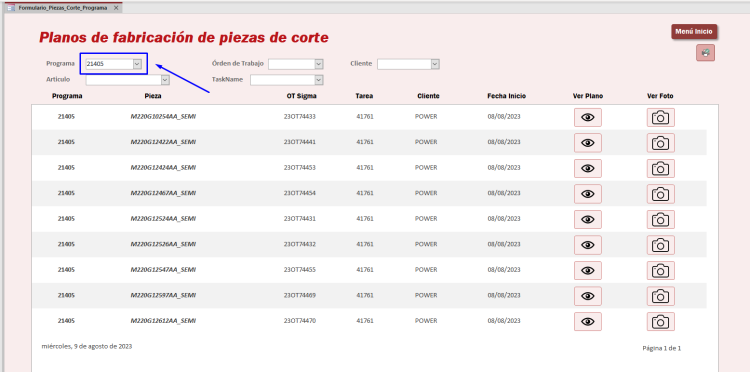Click OT Sigma value 23OT74454
This screenshot has height=372, width=750.
(299, 193)
